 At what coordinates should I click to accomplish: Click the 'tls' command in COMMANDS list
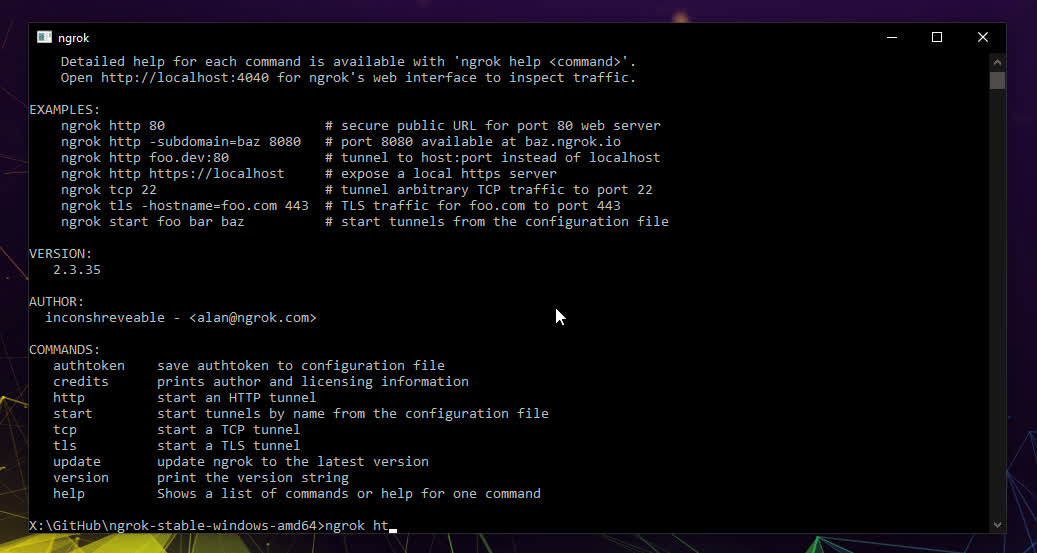coord(65,445)
